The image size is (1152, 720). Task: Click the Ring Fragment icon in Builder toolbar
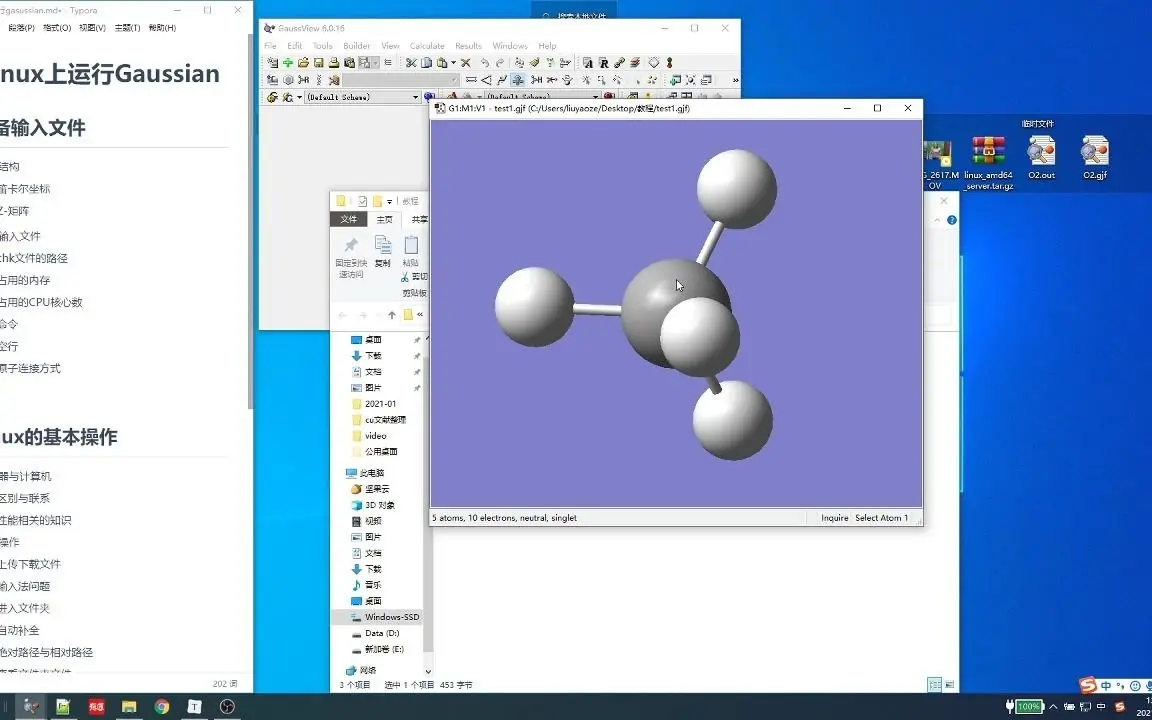(x=288, y=80)
